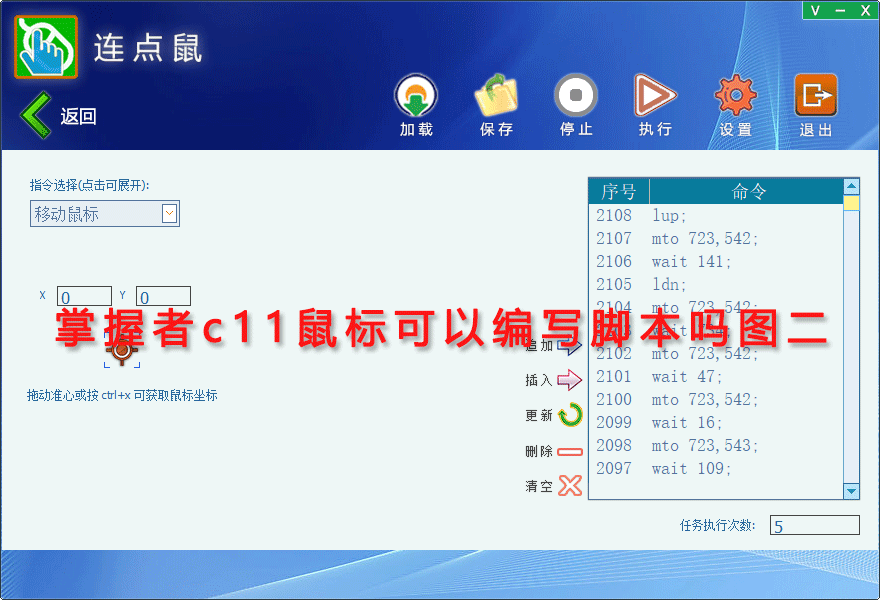Select row 2100 mto 723,542;
Screen dimensions: 880x600
tap(716, 400)
